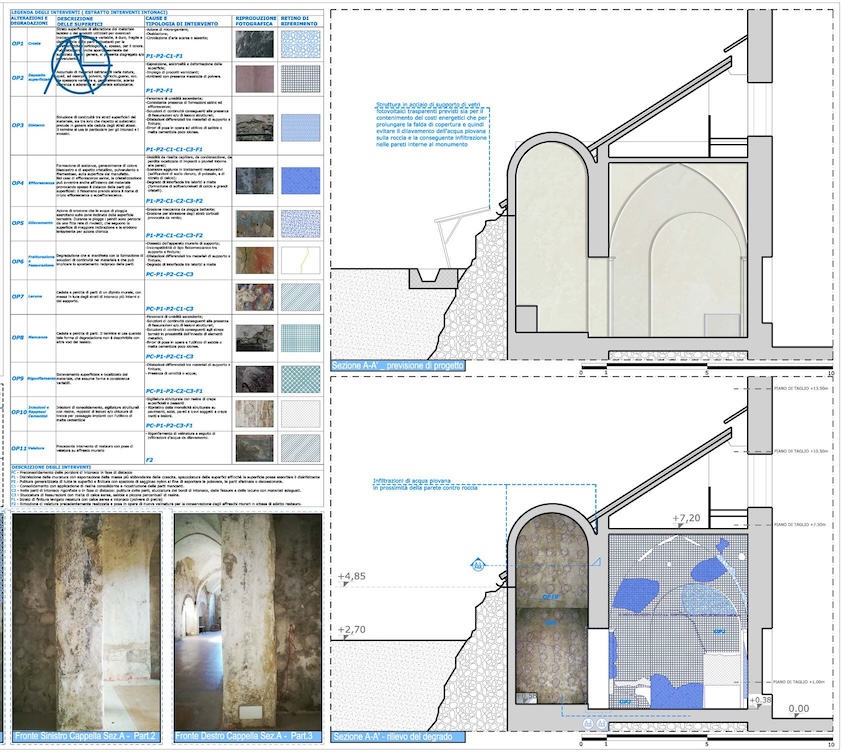Viewport: 846px width, 753px height.
Task: Click the 0.00 ground level marker
Action: point(798,709)
